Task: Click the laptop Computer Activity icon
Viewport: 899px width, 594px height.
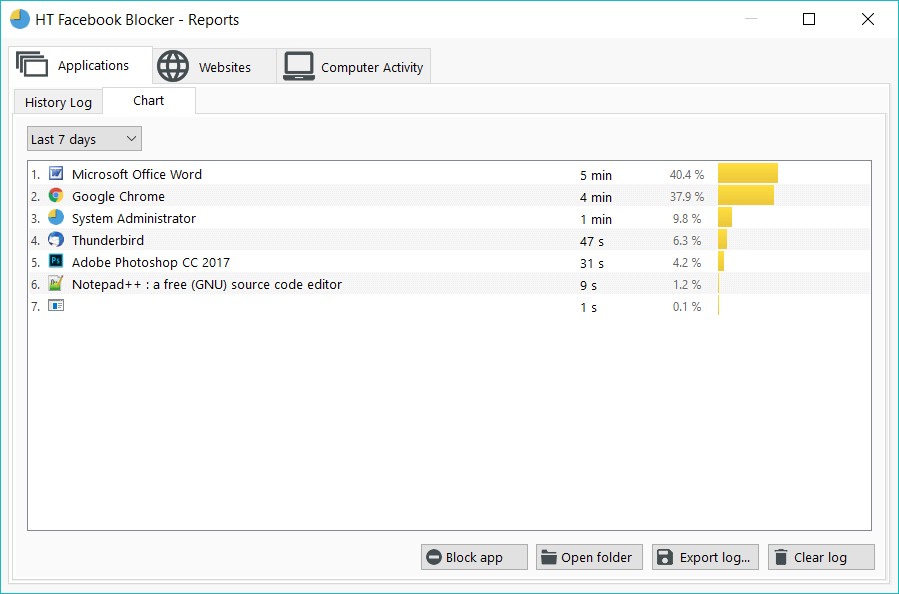Action: click(x=299, y=66)
